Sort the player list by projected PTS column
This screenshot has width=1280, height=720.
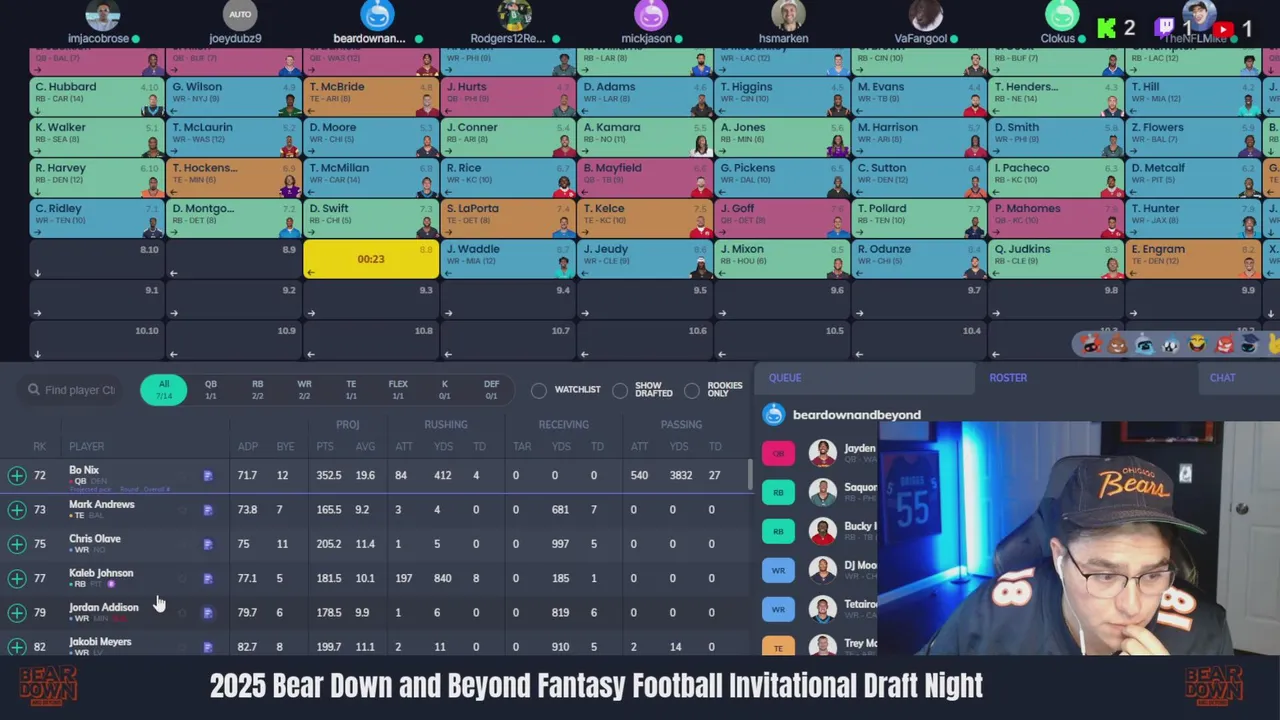tap(325, 446)
